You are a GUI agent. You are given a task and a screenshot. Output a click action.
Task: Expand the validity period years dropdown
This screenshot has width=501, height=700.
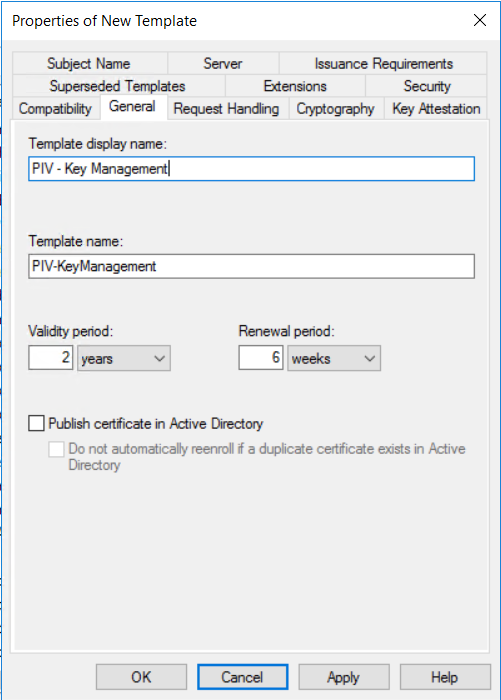(x=124, y=358)
